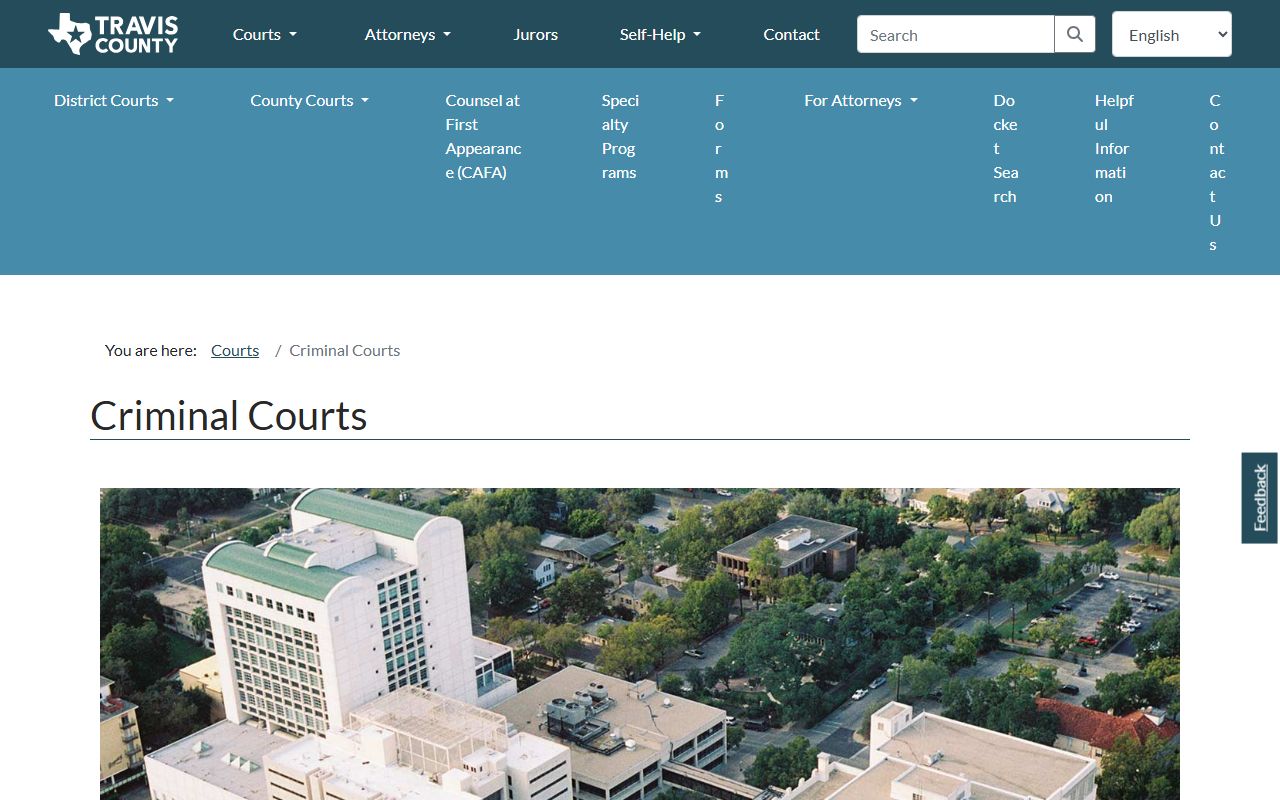Open the English language selector
Image resolution: width=1280 pixels, height=800 pixels.
pyautogui.click(x=1172, y=34)
